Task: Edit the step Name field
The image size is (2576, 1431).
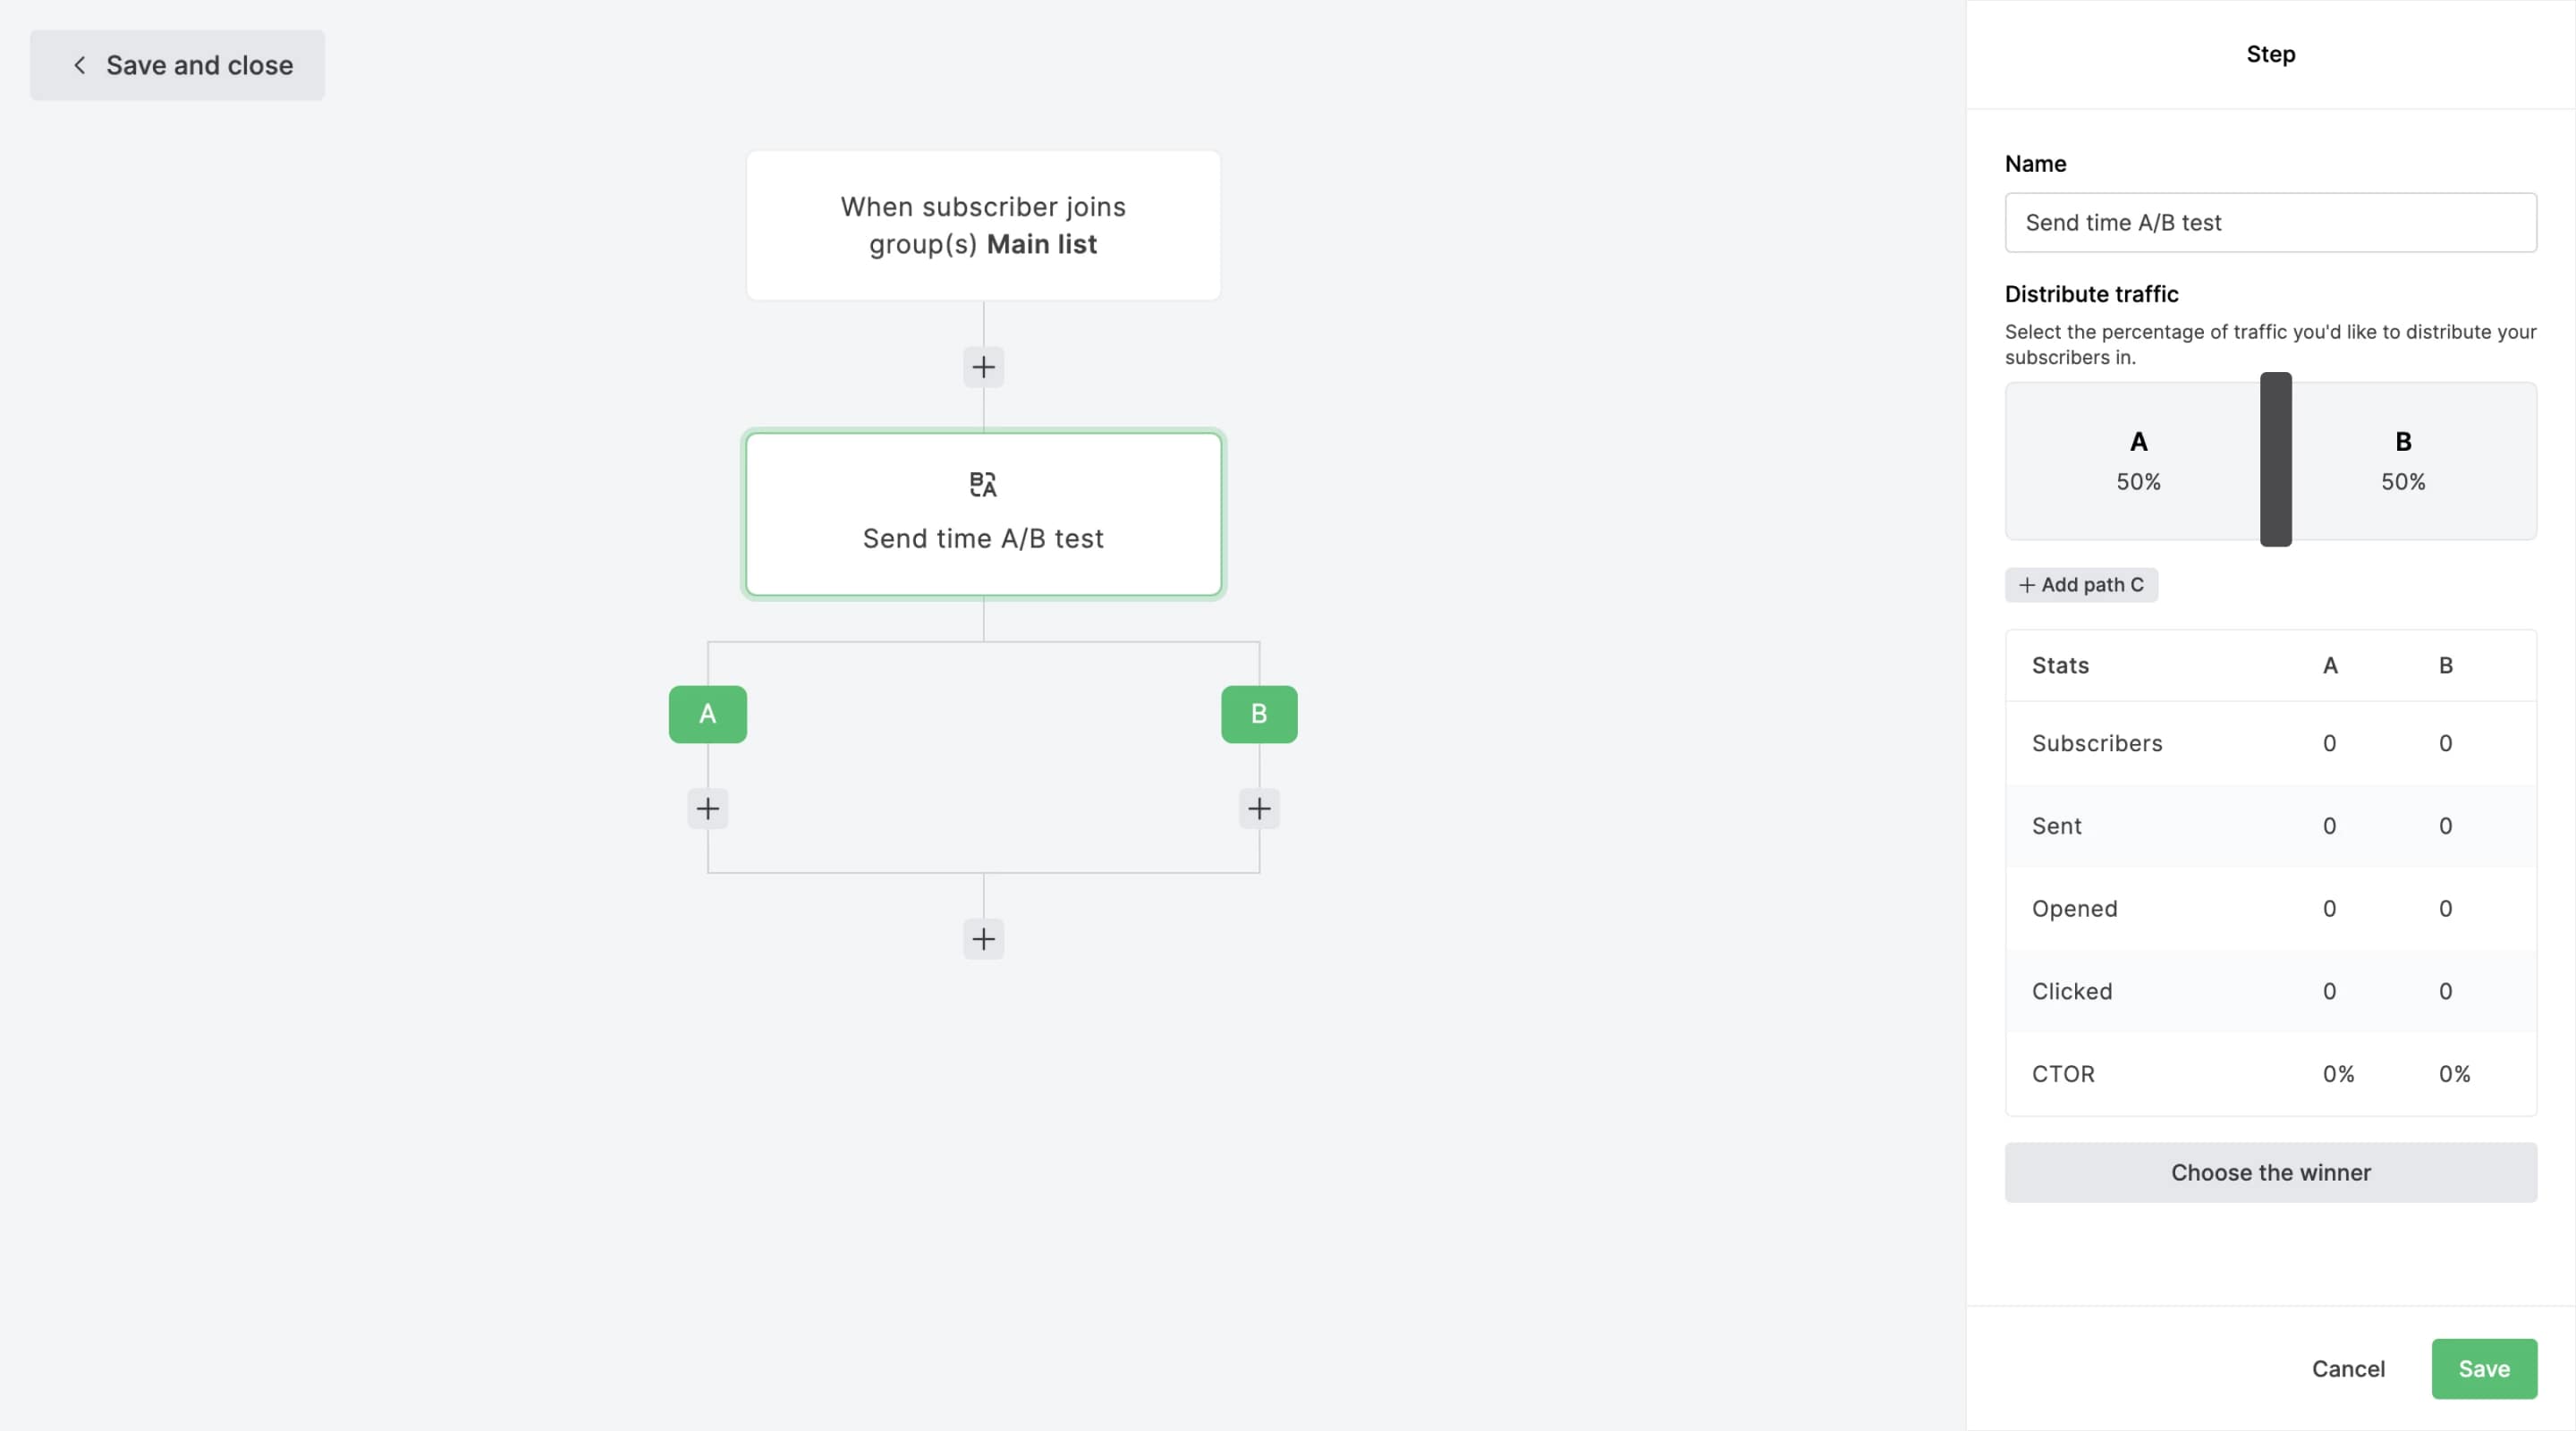Action: 2270,222
